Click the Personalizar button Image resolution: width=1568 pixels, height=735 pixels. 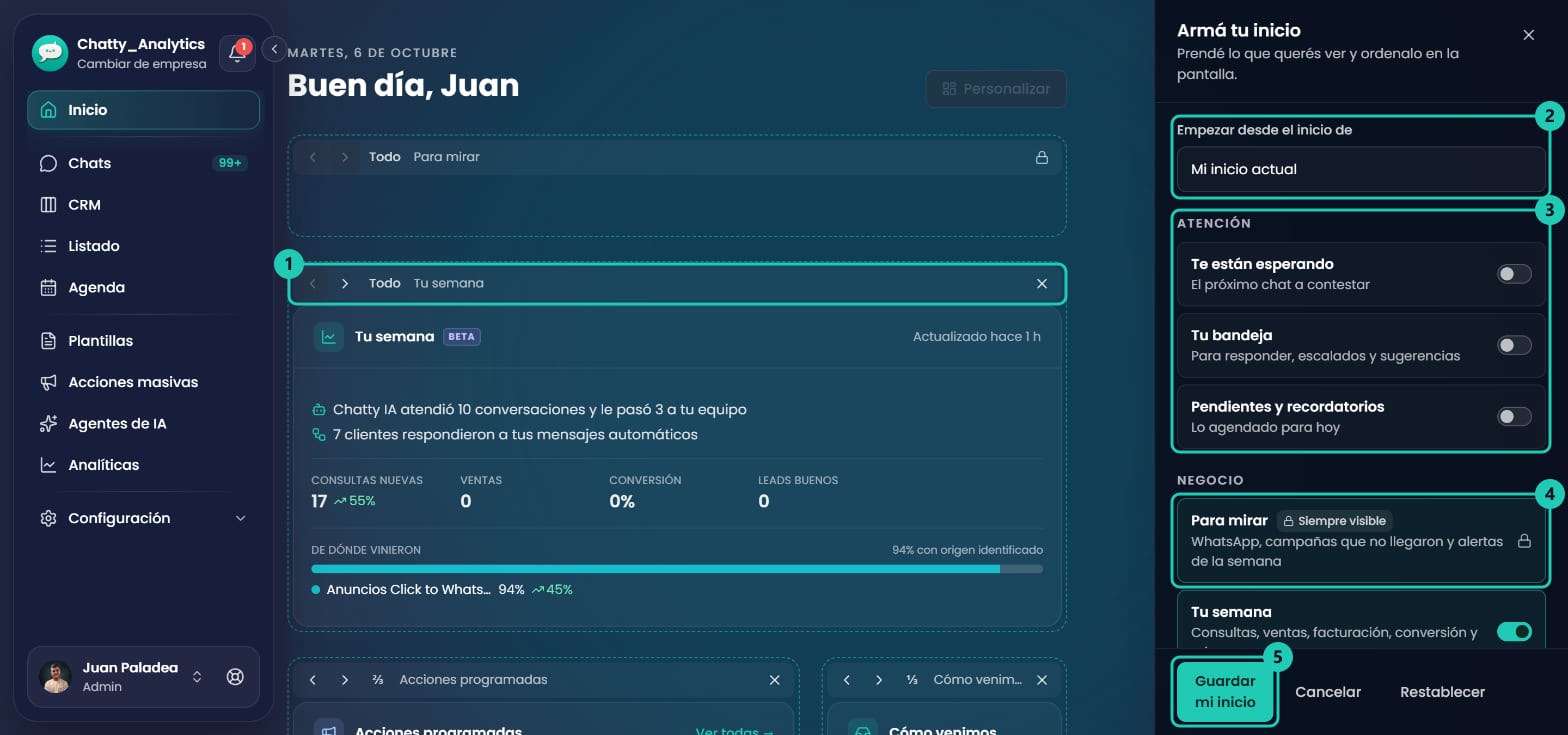tap(996, 89)
